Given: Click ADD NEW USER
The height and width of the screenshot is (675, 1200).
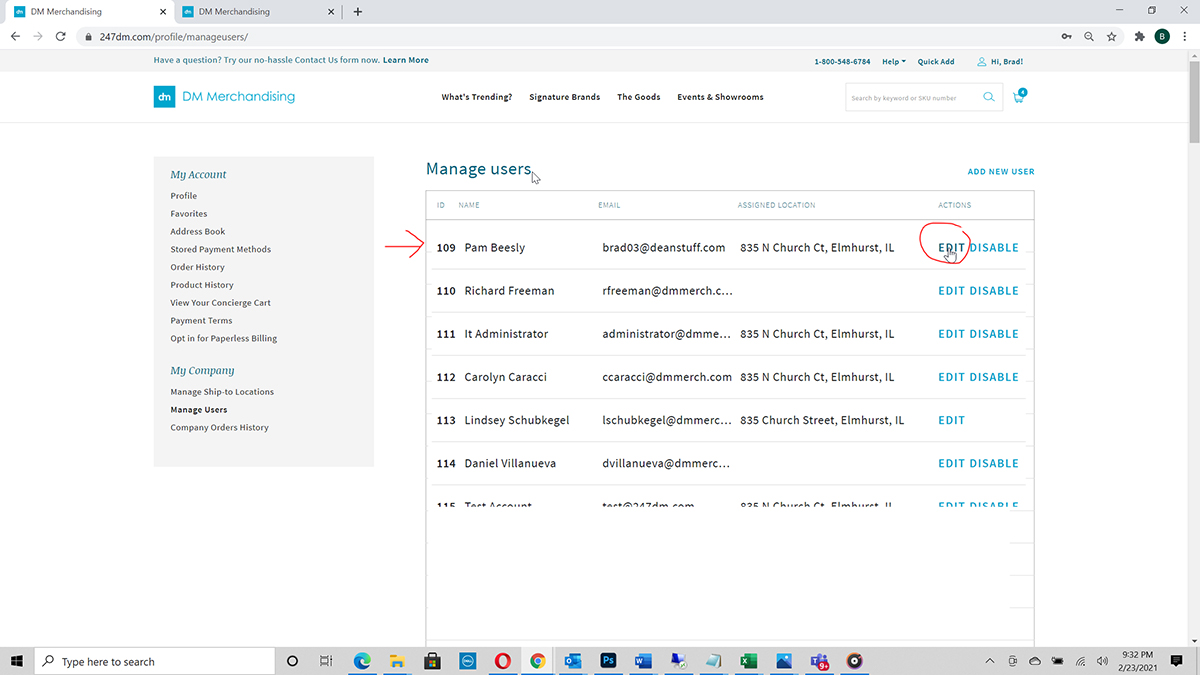Looking at the screenshot, I should tap(1001, 172).
